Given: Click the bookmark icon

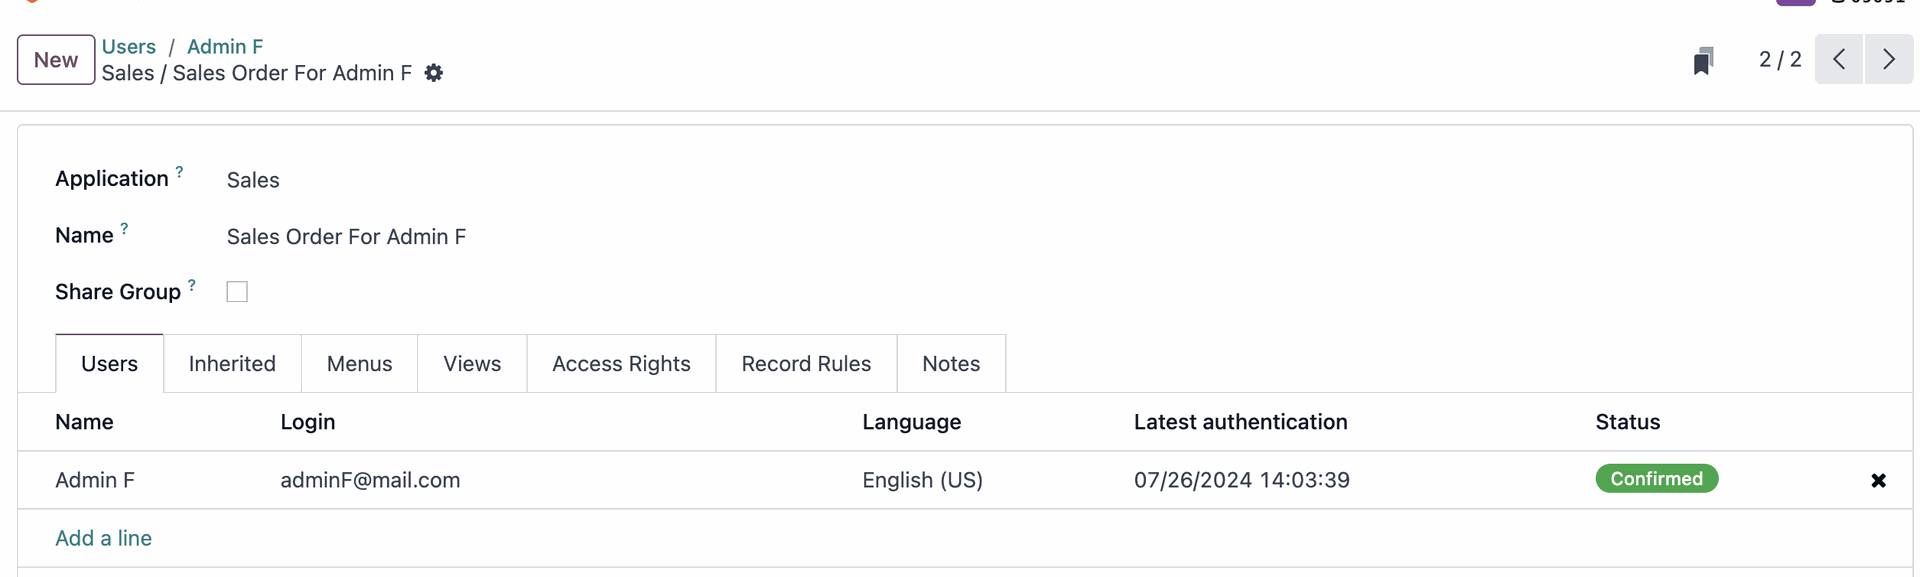Looking at the screenshot, I should click(1703, 61).
